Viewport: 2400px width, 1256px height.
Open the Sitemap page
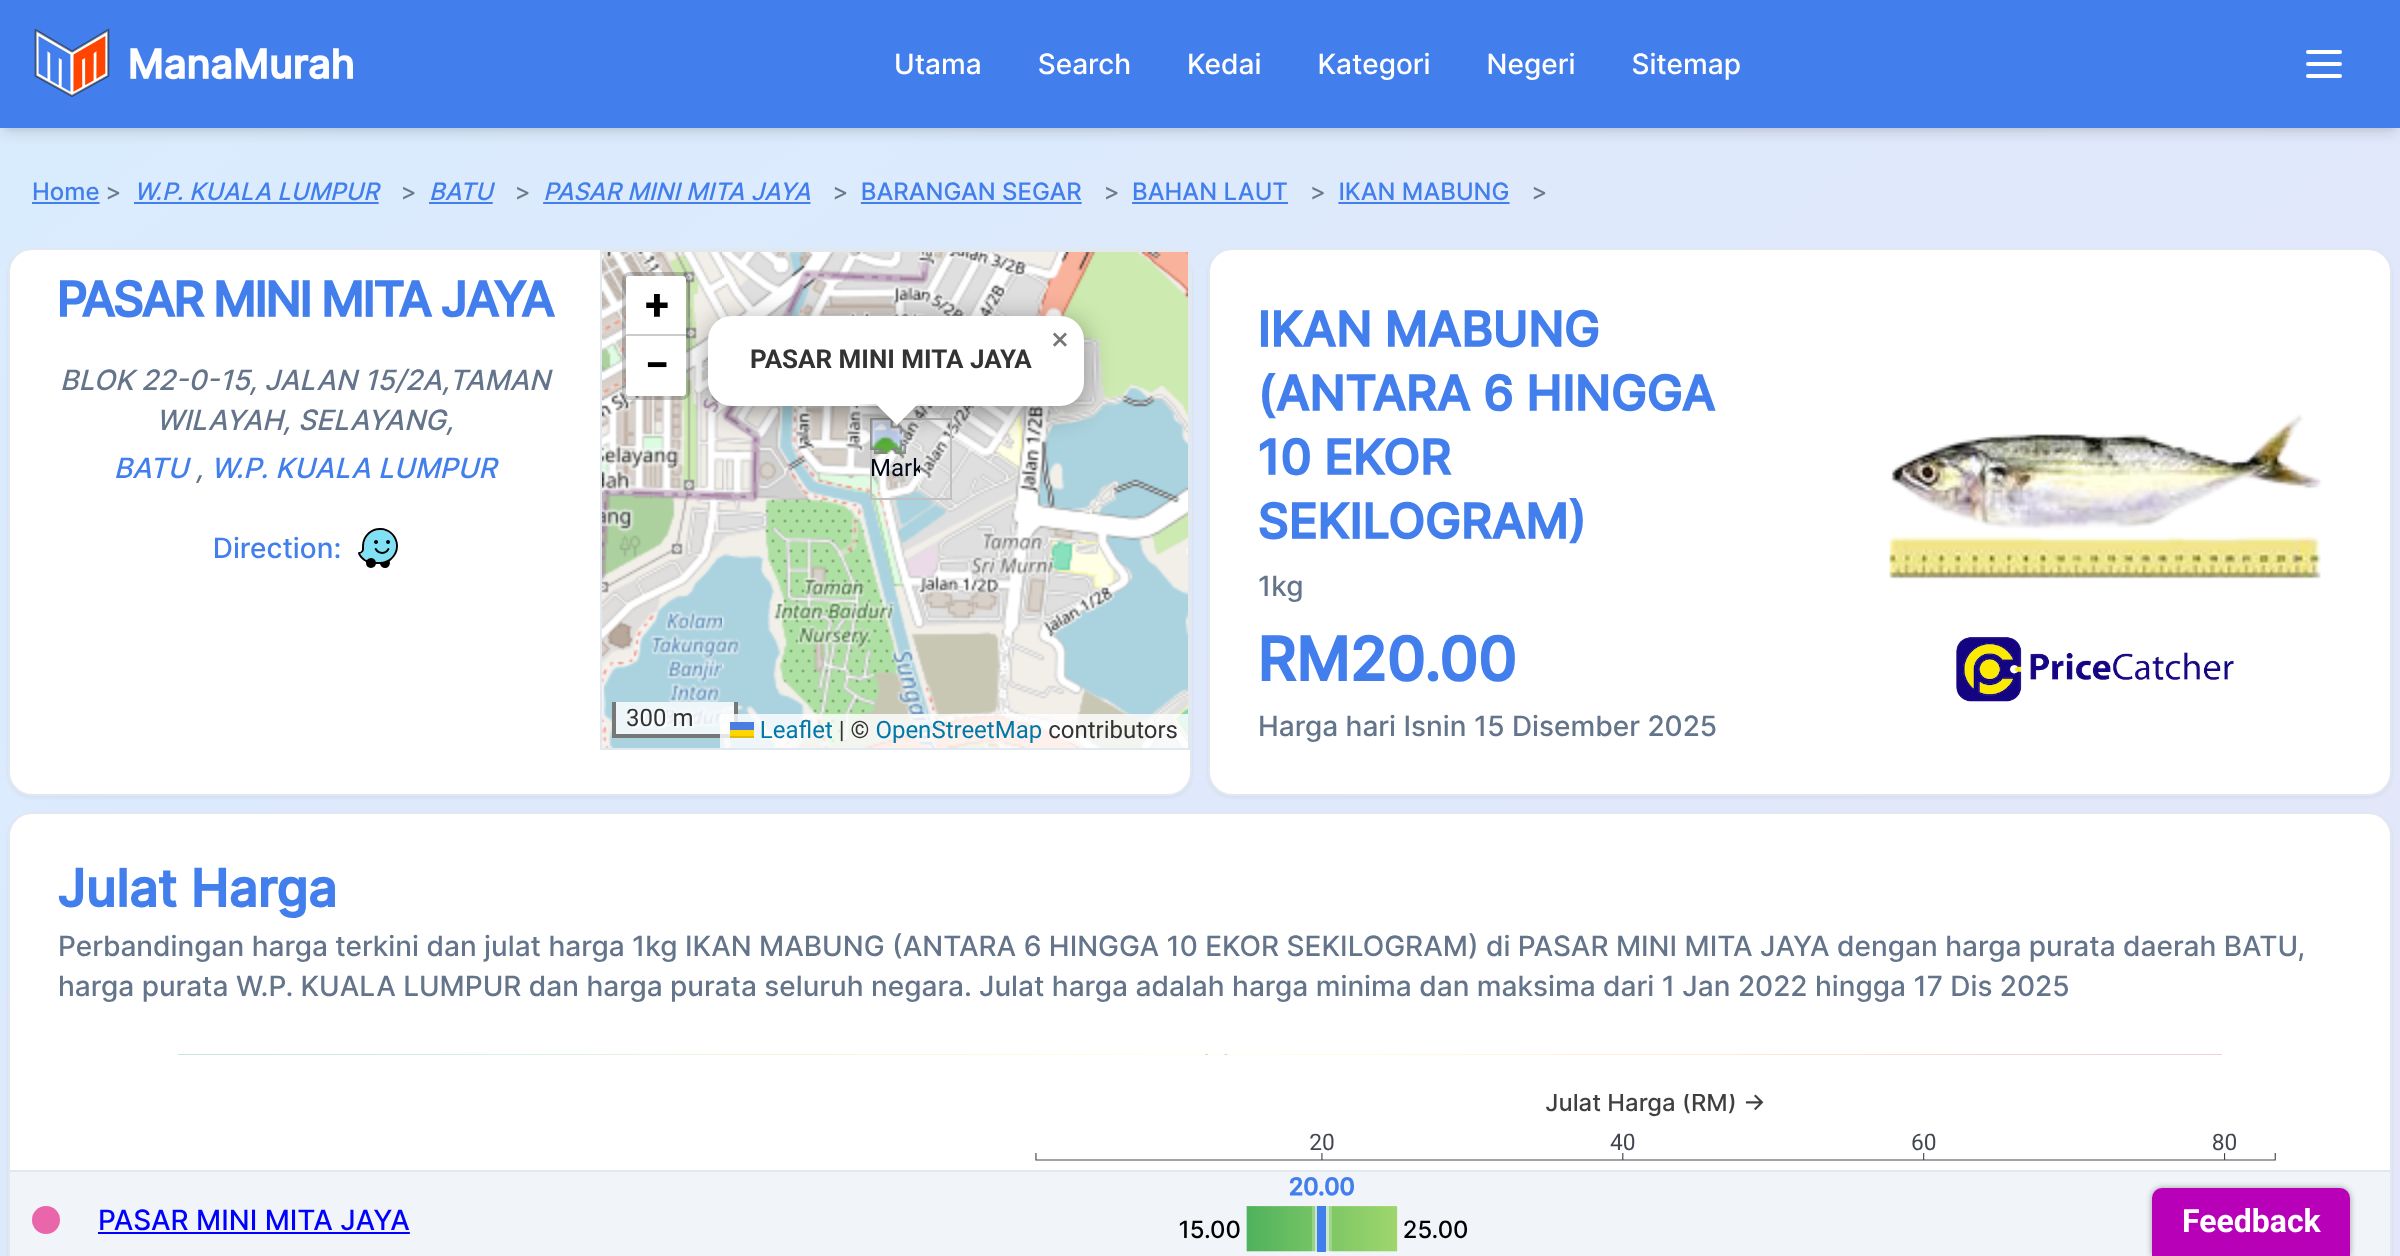point(1685,64)
